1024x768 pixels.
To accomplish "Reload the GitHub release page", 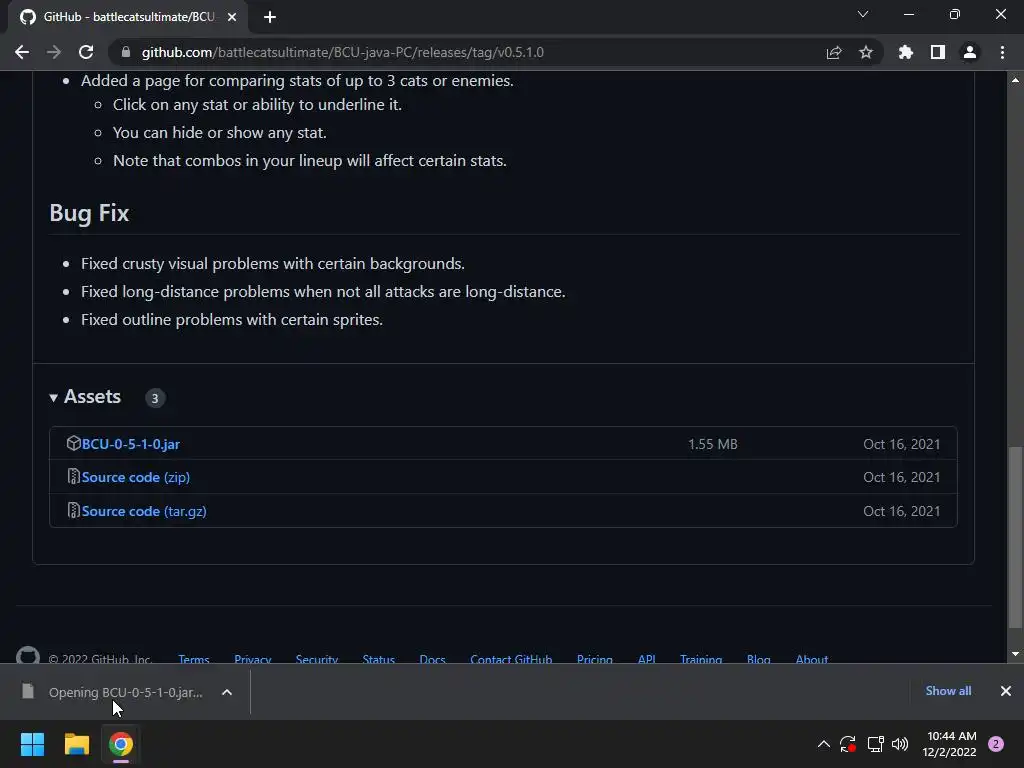I will pos(86,52).
